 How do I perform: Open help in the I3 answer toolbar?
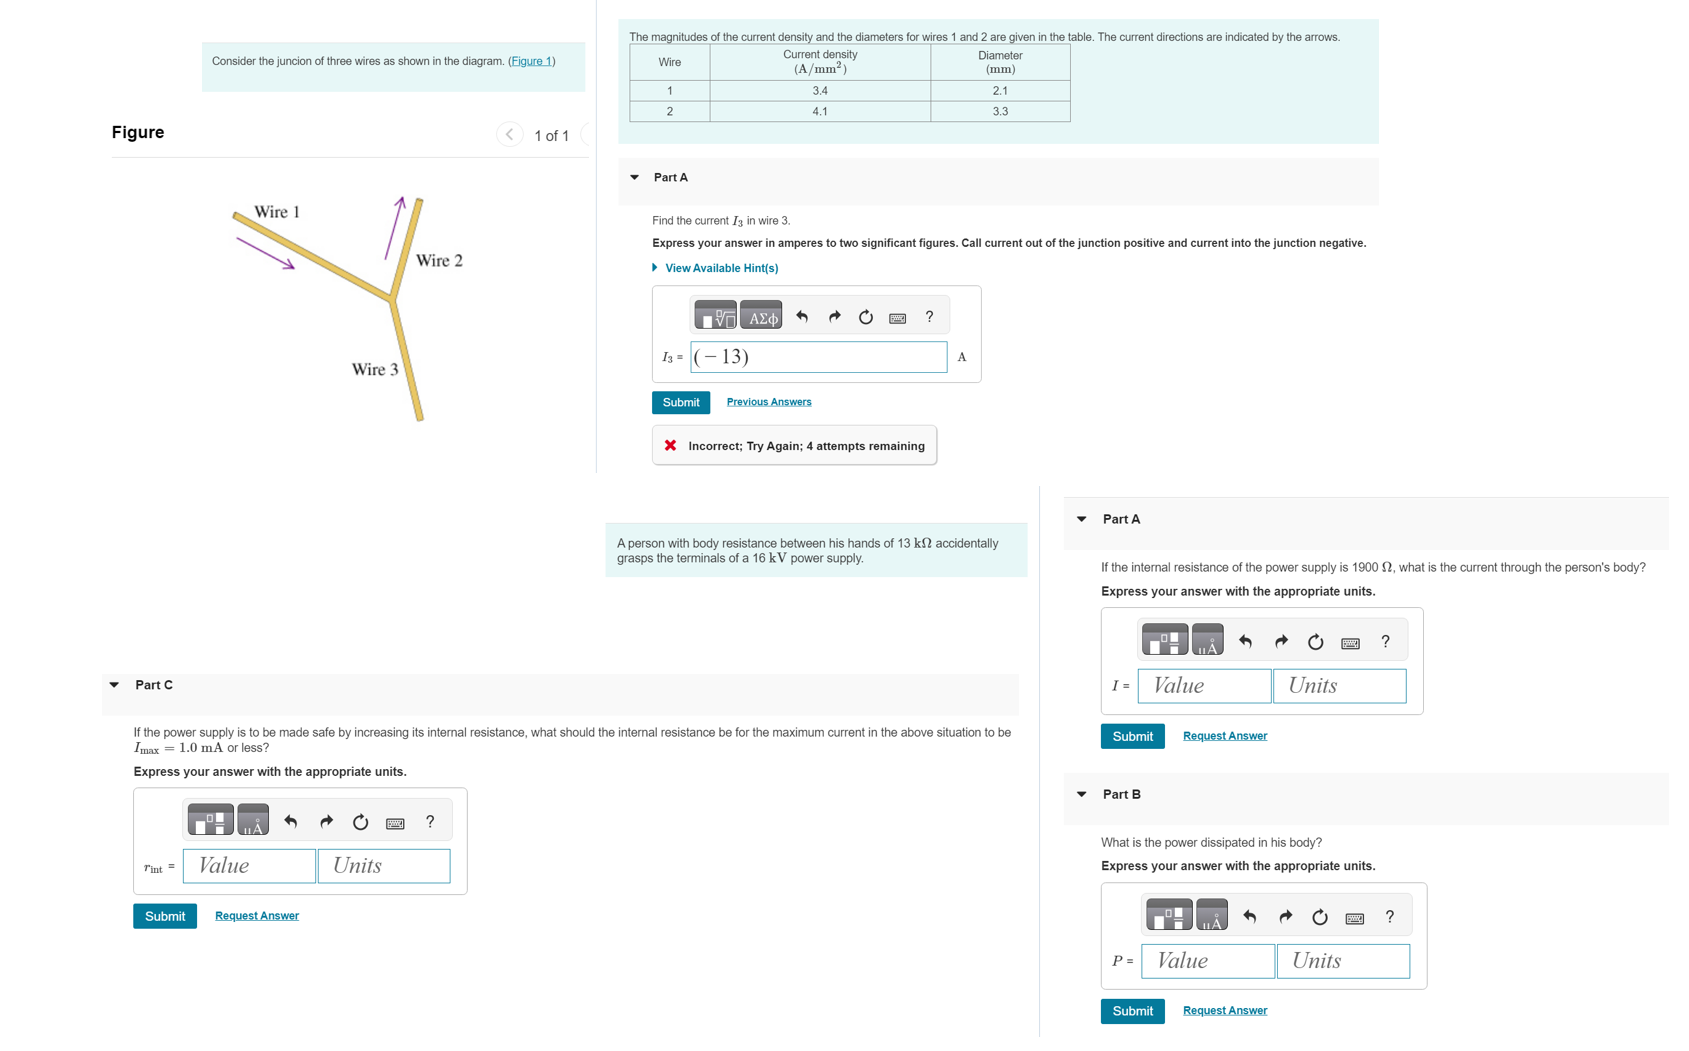tap(929, 316)
